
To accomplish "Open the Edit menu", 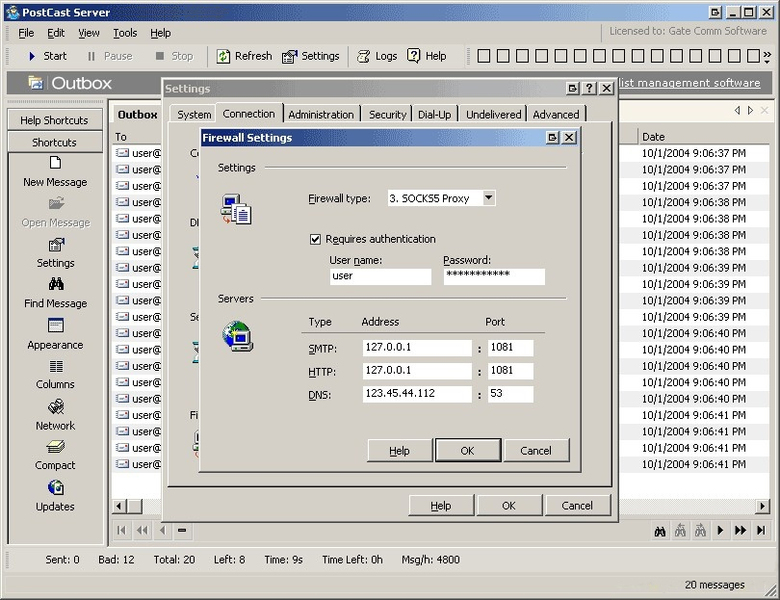I will point(56,33).
